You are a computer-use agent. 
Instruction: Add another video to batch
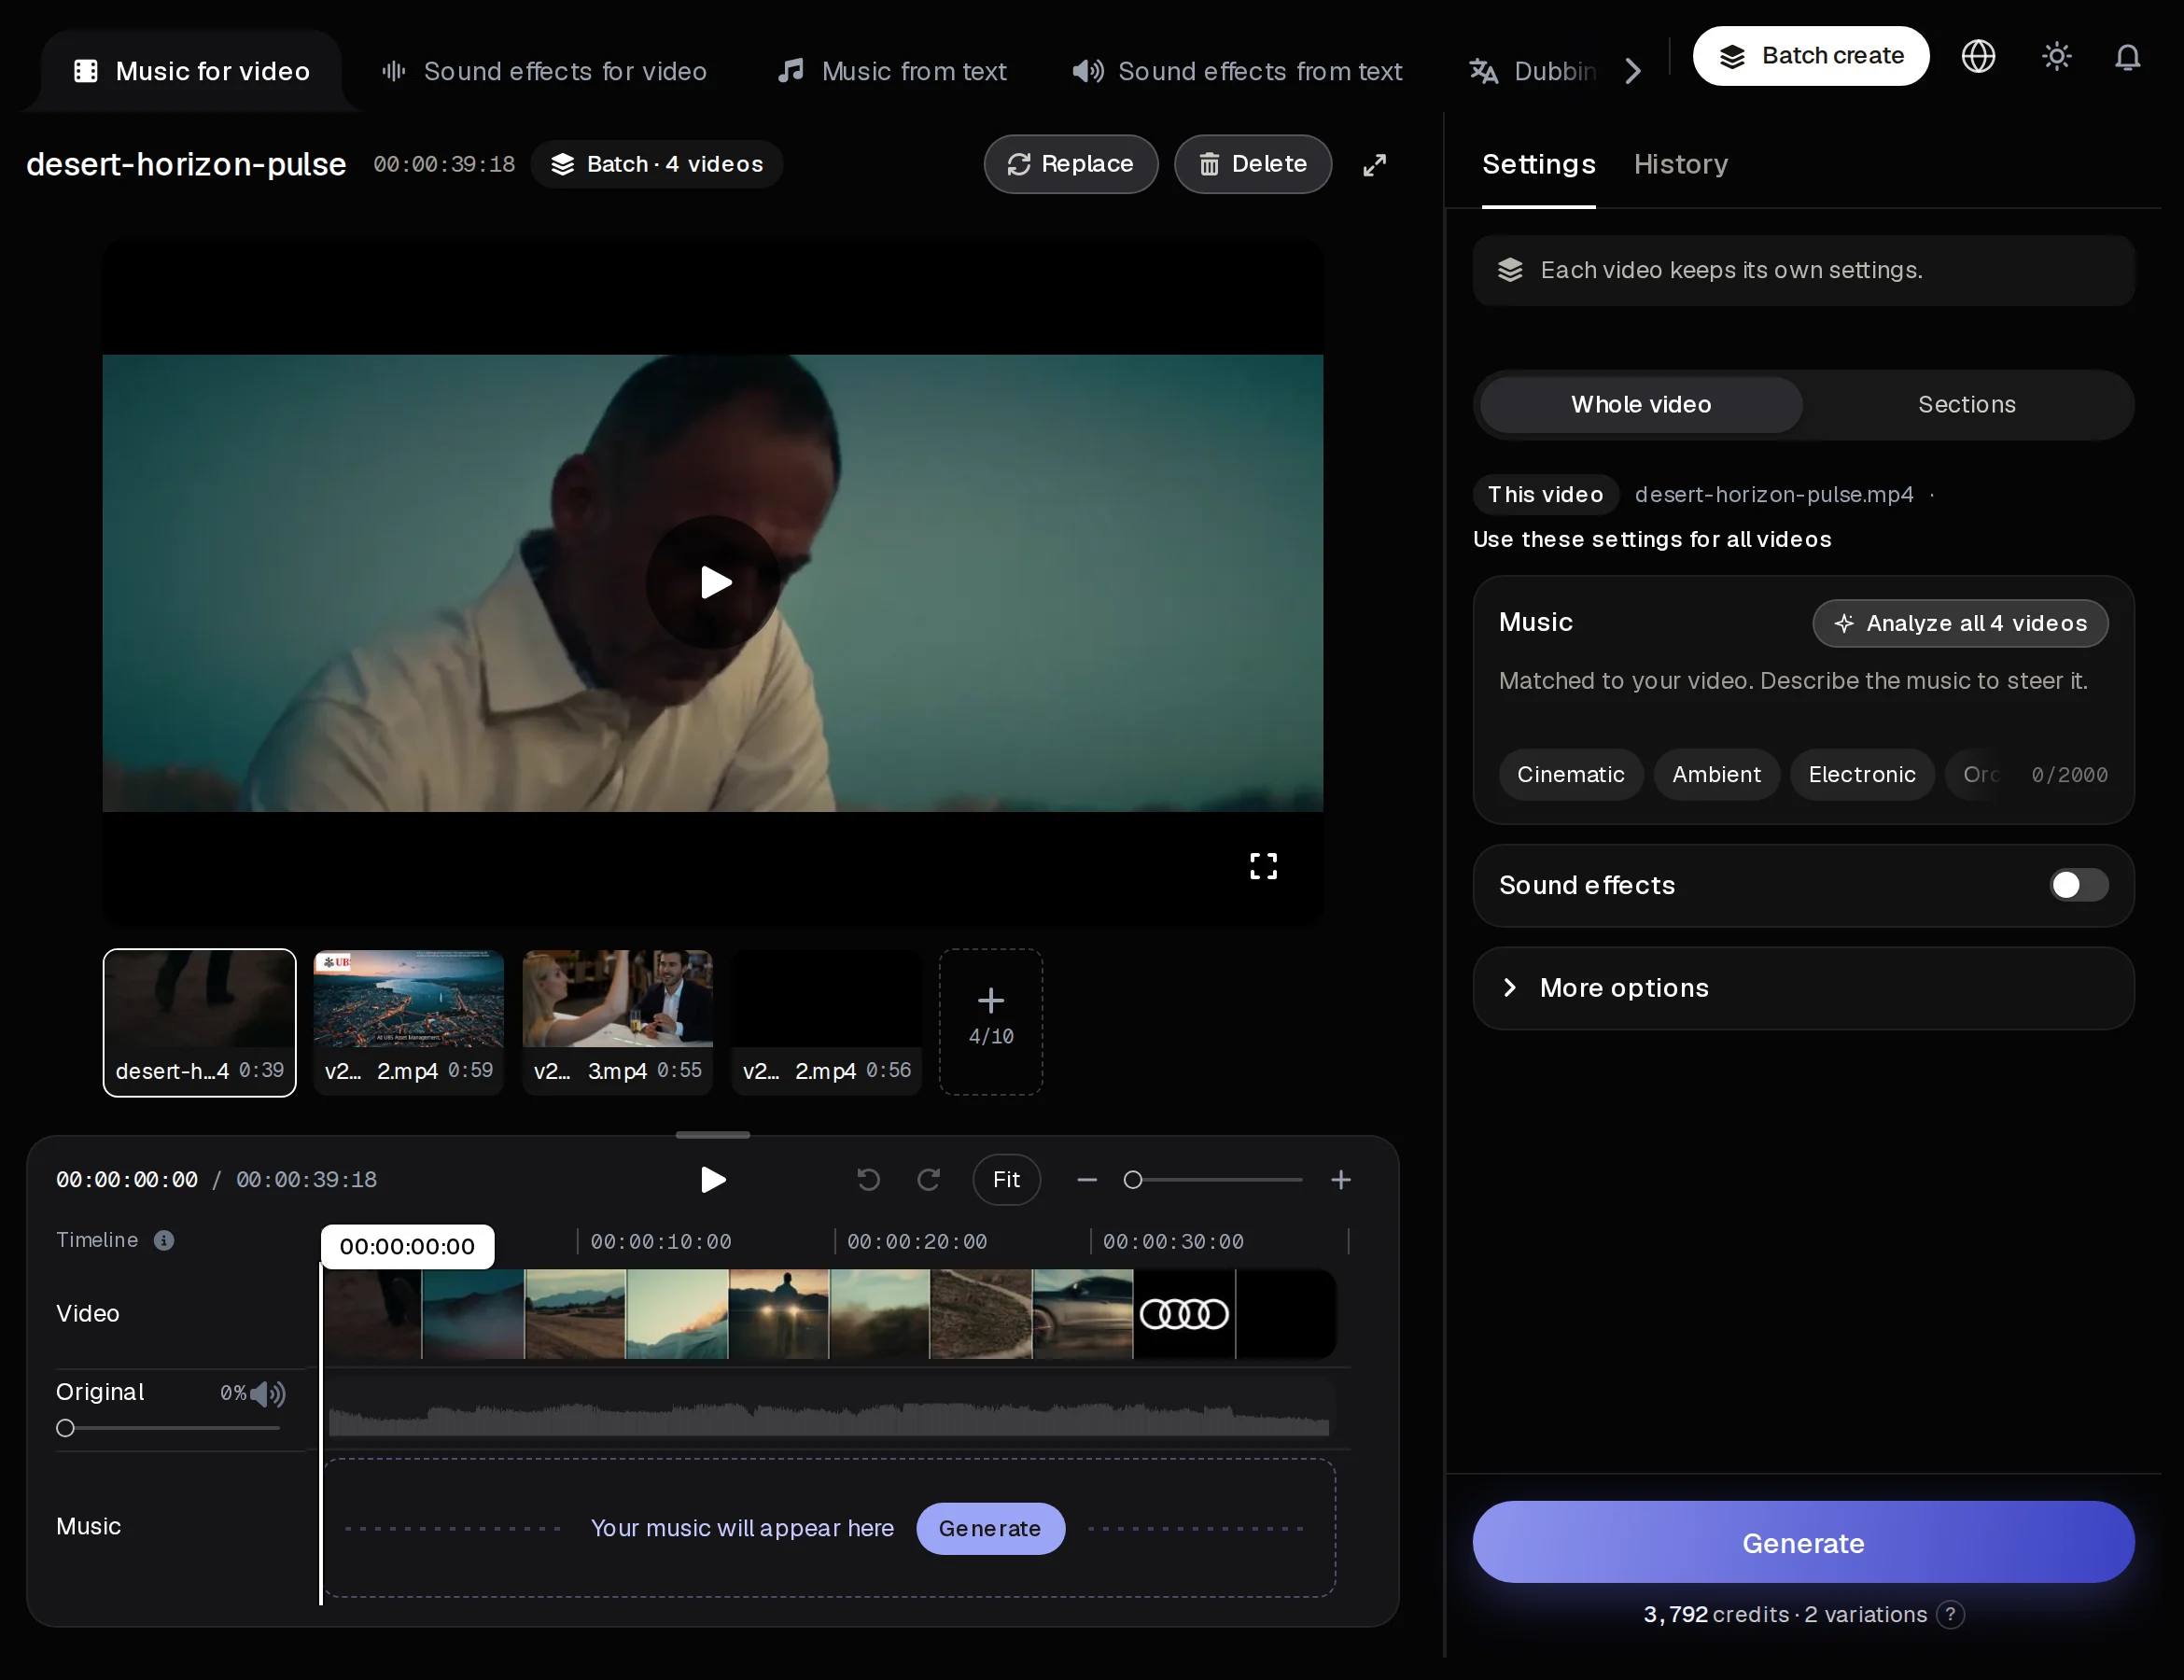point(990,1021)
